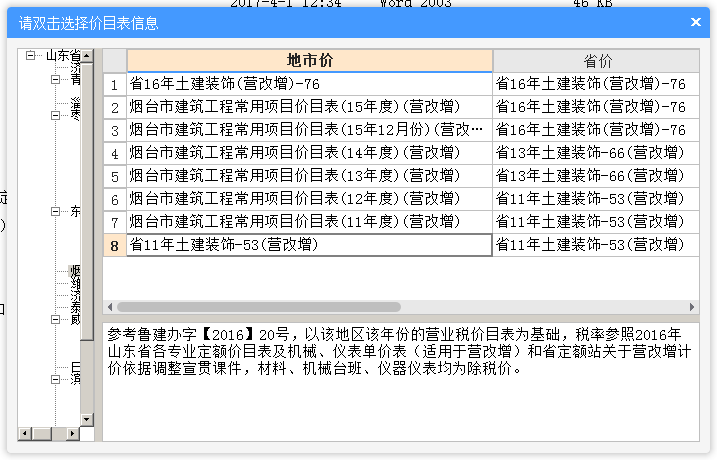Select row number 5 header
The width and height of the screenshot is (717, 460).
pos(115,176)
